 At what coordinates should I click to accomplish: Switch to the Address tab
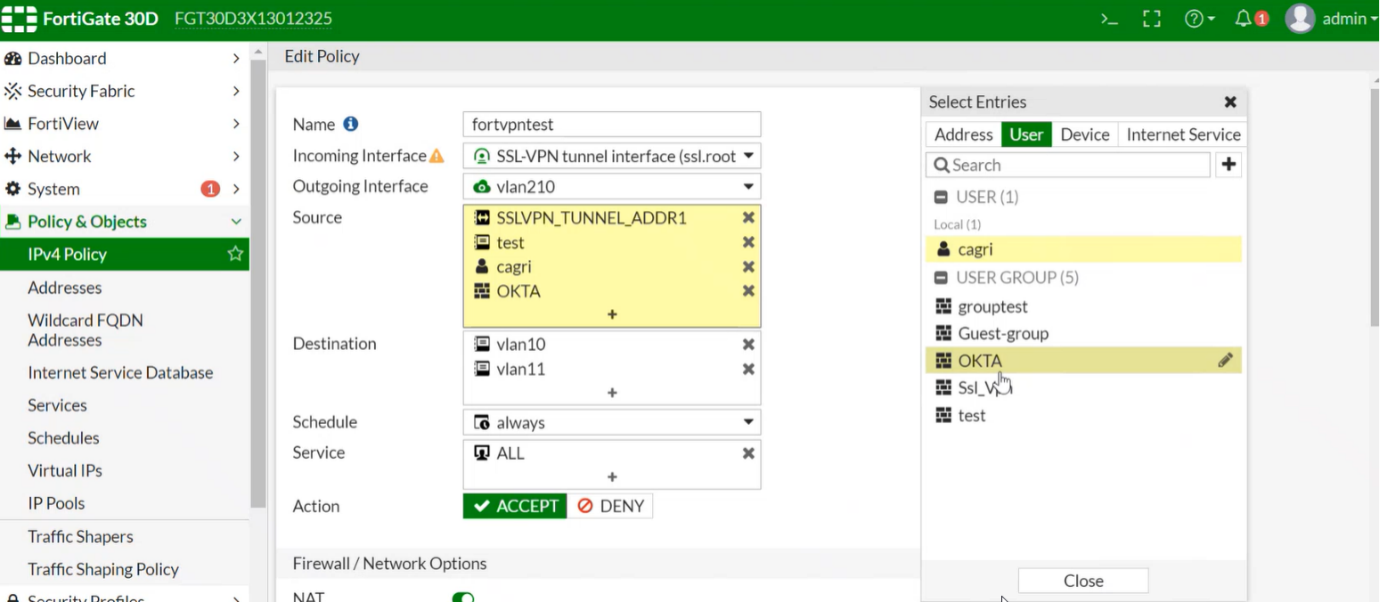(963, 134)
